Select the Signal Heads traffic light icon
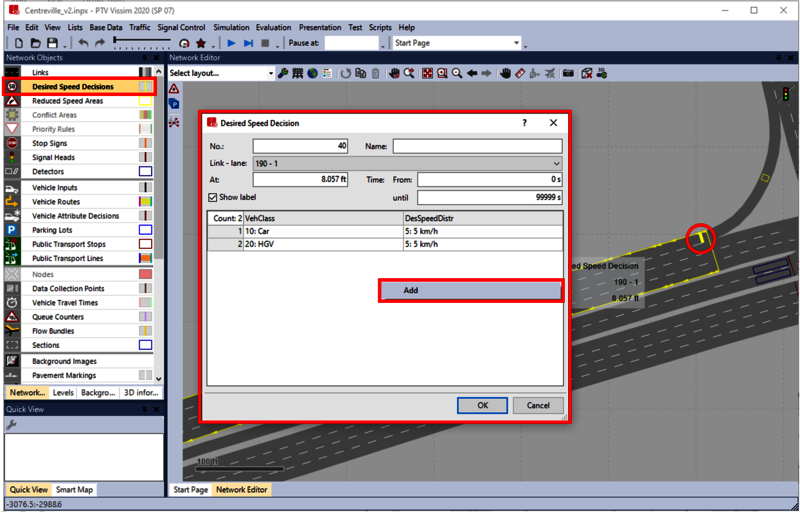The height and width of the screenshot is (512, 800). point(12,158)
